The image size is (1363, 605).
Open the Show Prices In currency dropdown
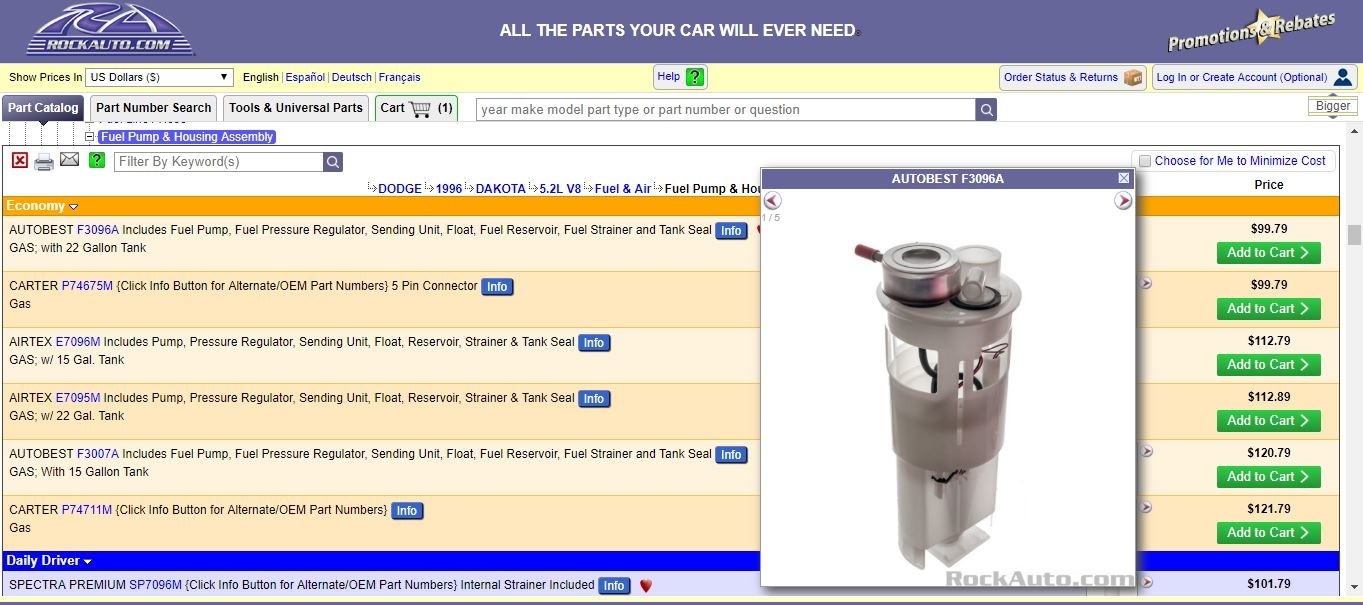159,77
